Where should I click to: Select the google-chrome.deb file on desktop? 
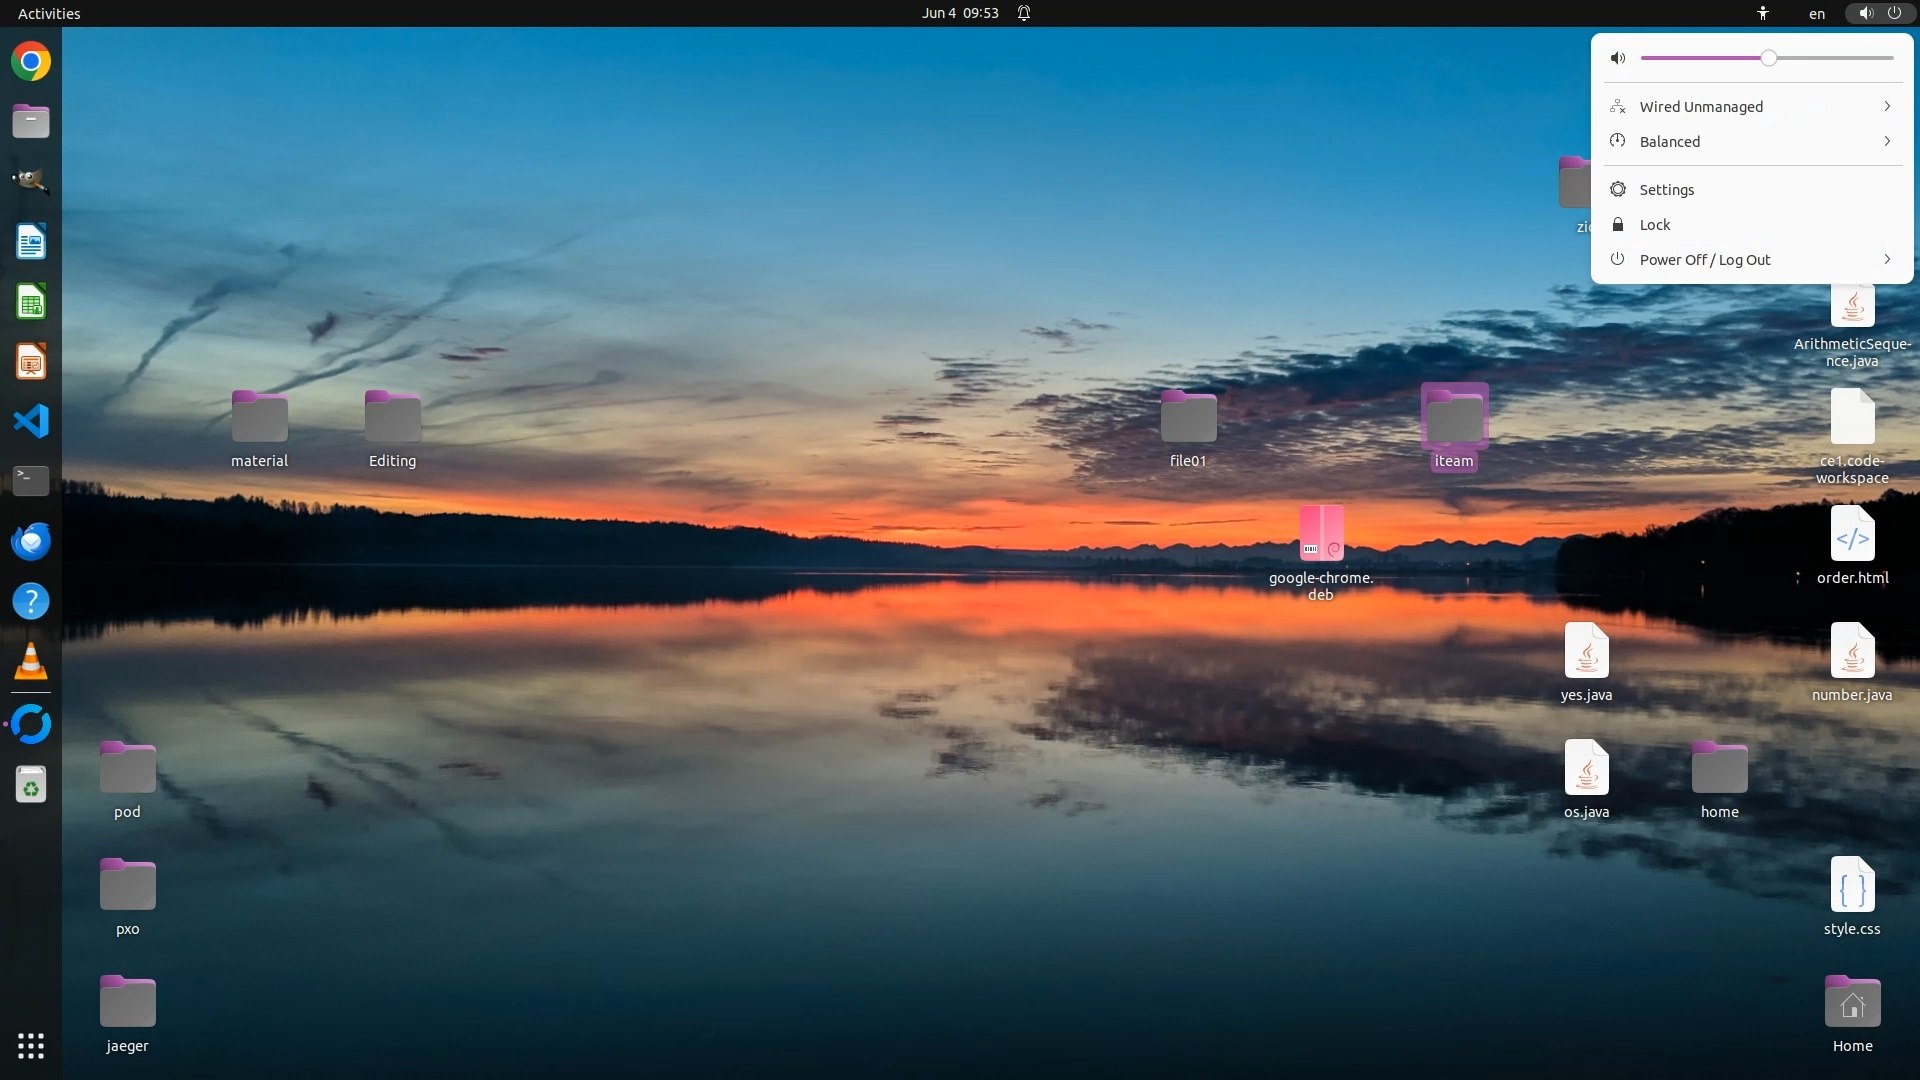point(1321,533)
